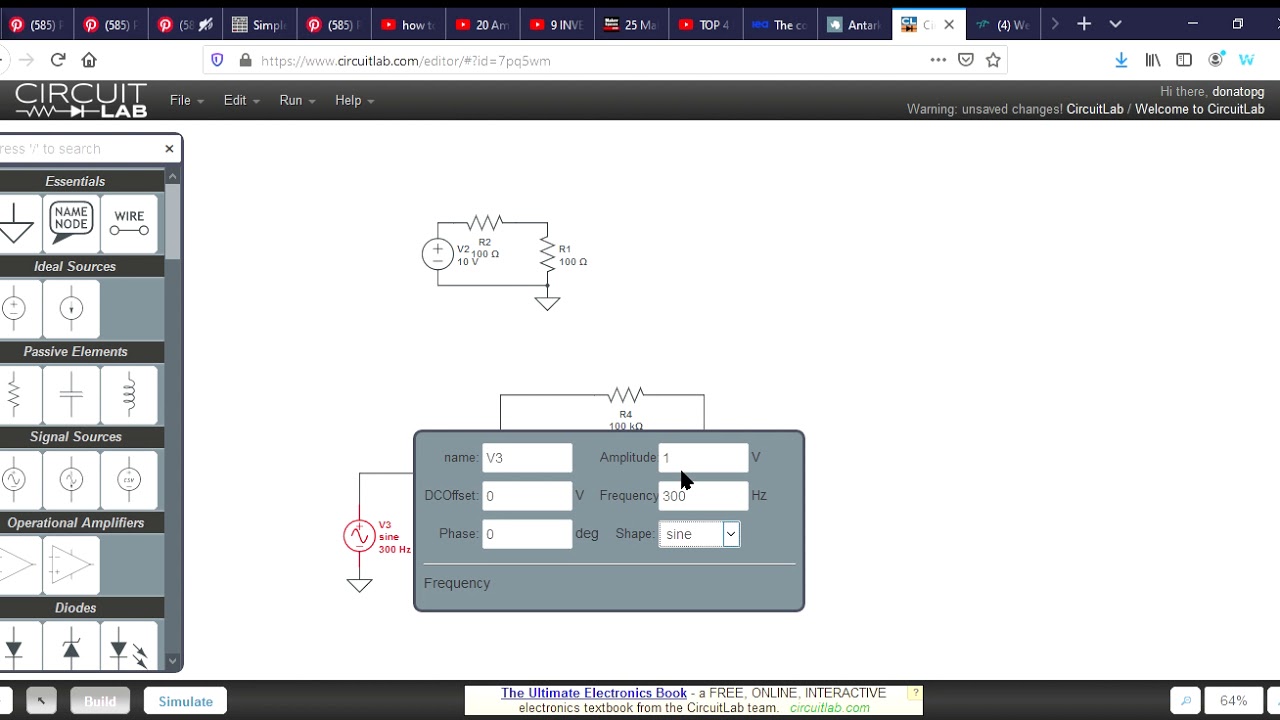Open the Run menu
1280x720 pixels.
pos(297,100)
